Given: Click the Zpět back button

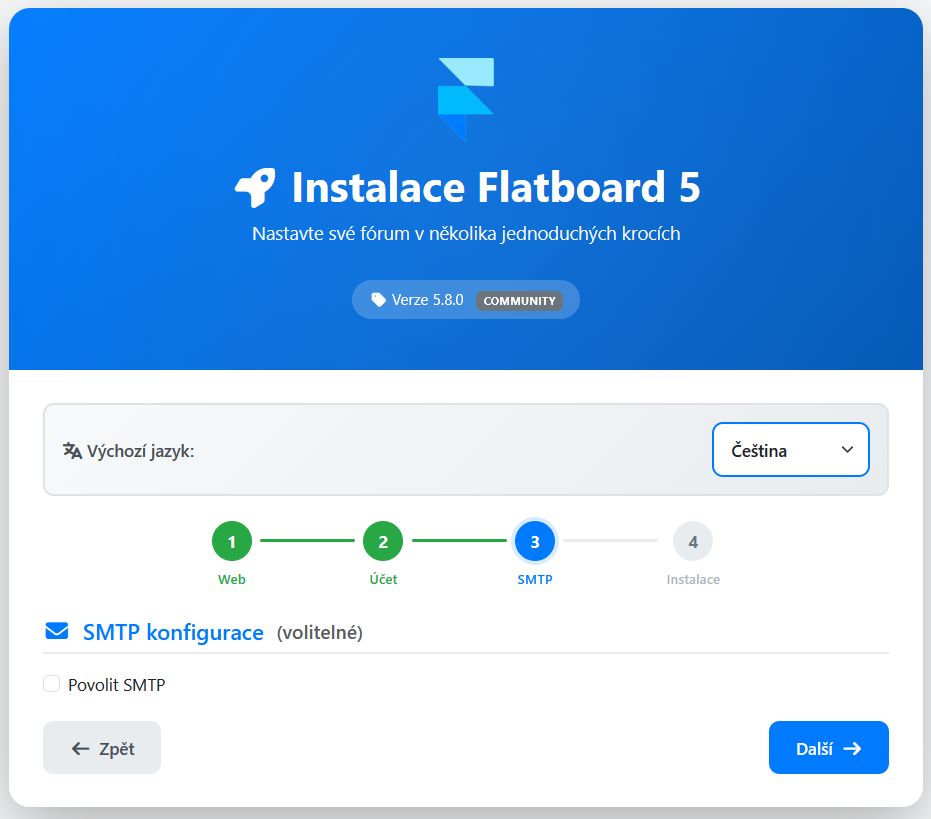Looking at the screenshot, I should coord(102,748).
